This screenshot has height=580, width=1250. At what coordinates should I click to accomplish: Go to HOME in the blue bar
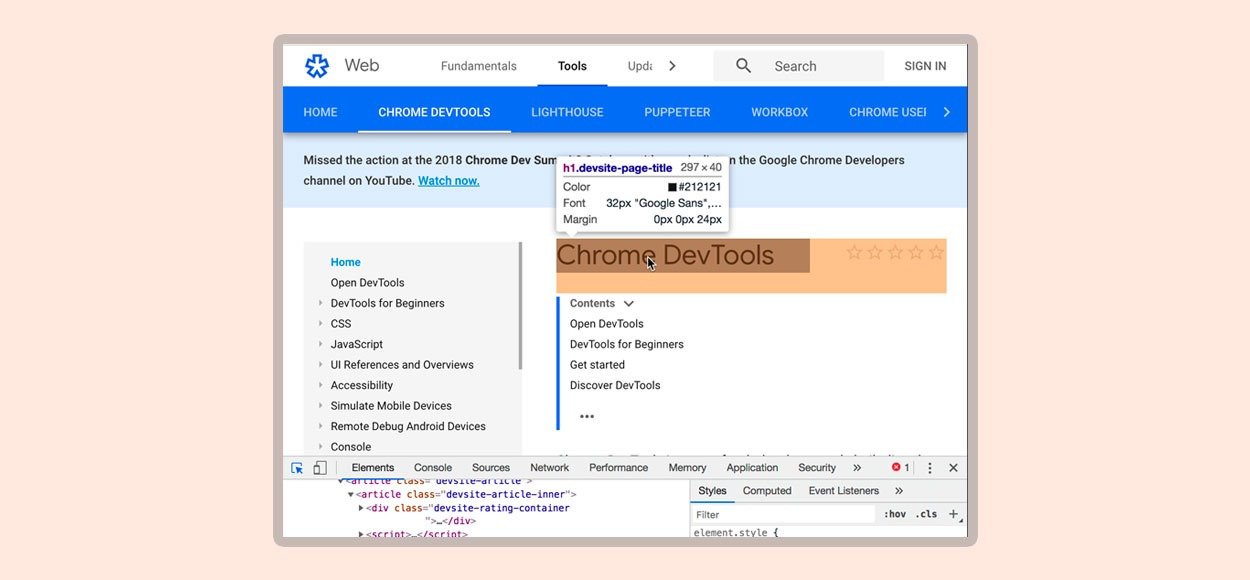coord(320,112)
